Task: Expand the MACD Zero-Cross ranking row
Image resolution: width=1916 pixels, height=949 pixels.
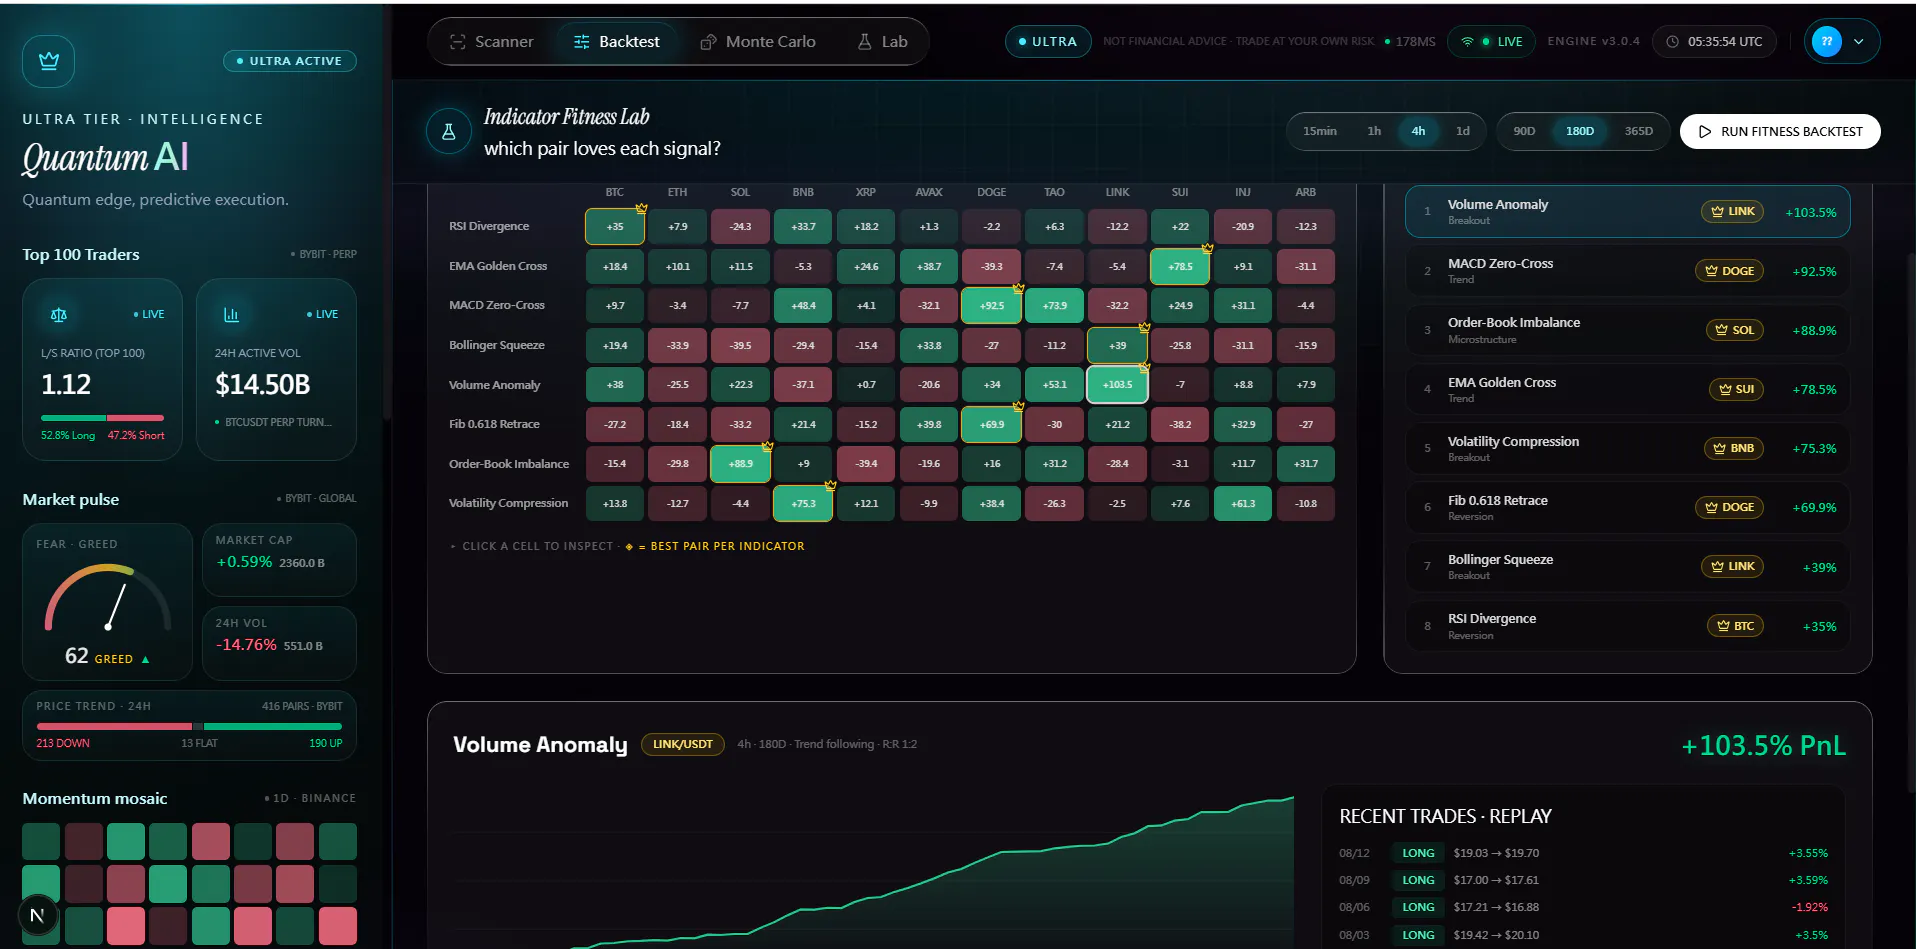Action: tap(1628, 271)
